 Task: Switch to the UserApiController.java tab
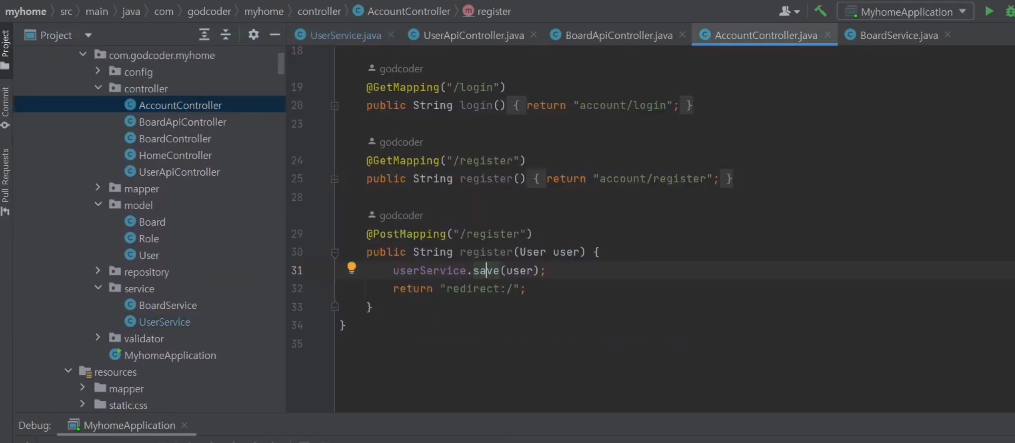[x=473, y=36]
